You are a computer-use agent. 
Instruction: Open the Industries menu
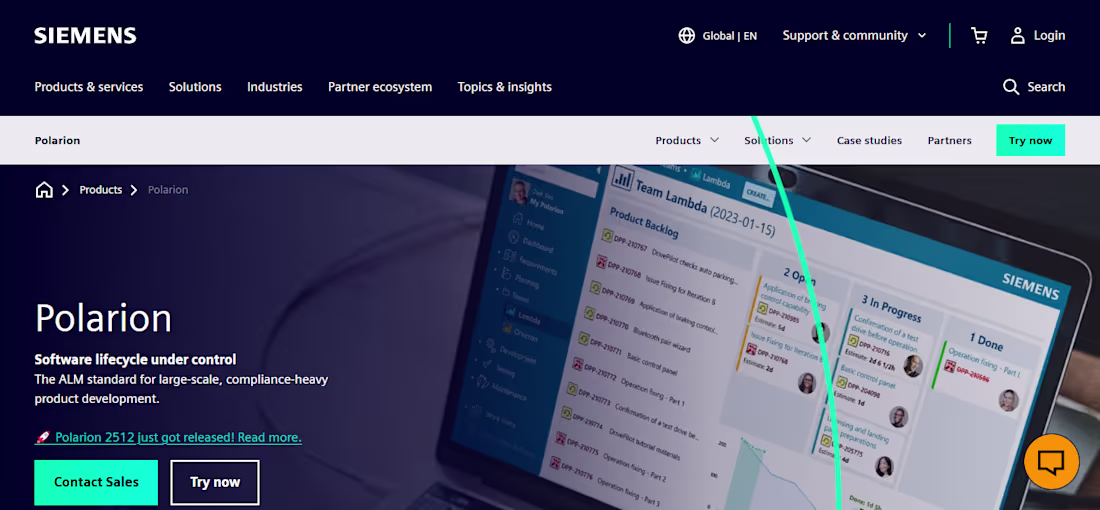click(x=274, y=87)
